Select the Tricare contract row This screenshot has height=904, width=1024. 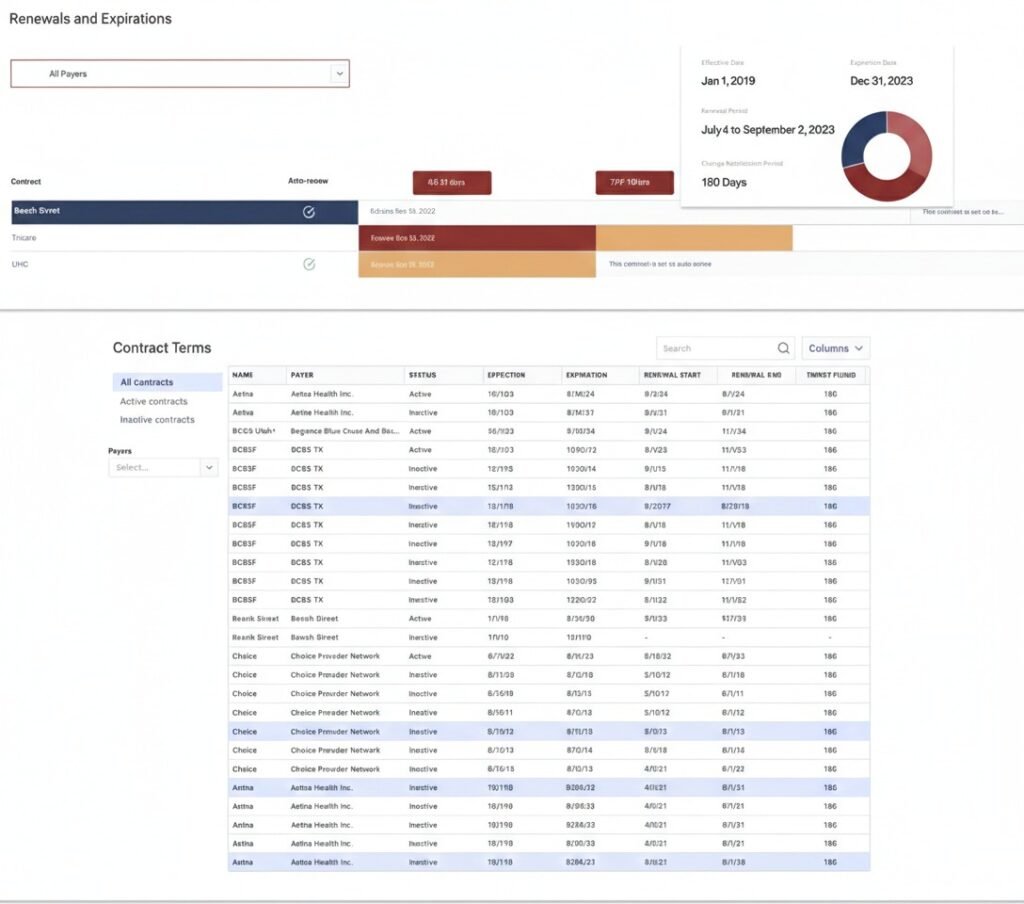pyautogui.click(x=24, y=238)
